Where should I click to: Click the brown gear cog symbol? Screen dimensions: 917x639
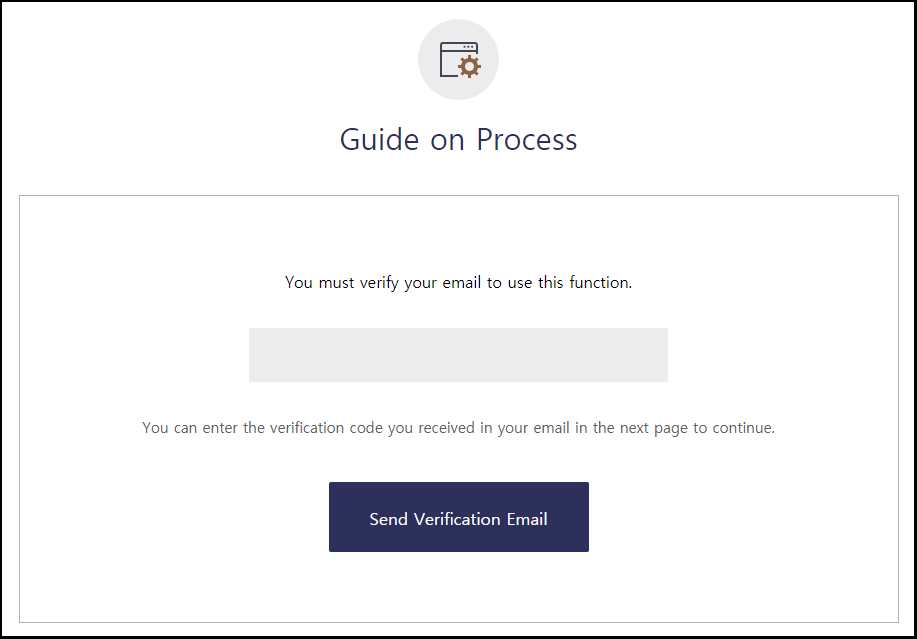point(470,67)
